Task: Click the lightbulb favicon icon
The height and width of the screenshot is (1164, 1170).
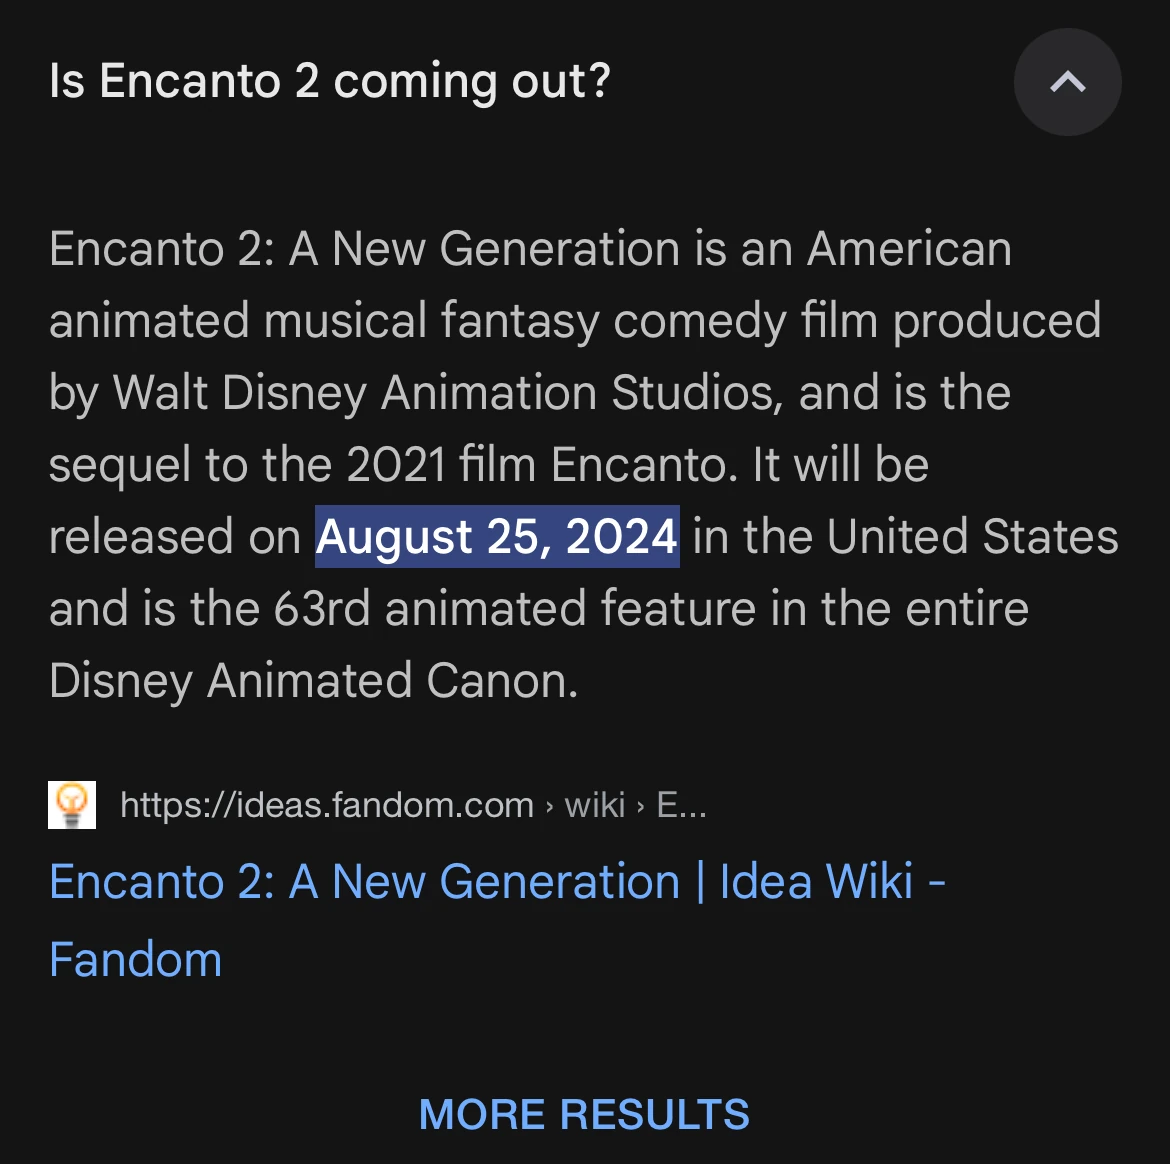Action: 72,803
